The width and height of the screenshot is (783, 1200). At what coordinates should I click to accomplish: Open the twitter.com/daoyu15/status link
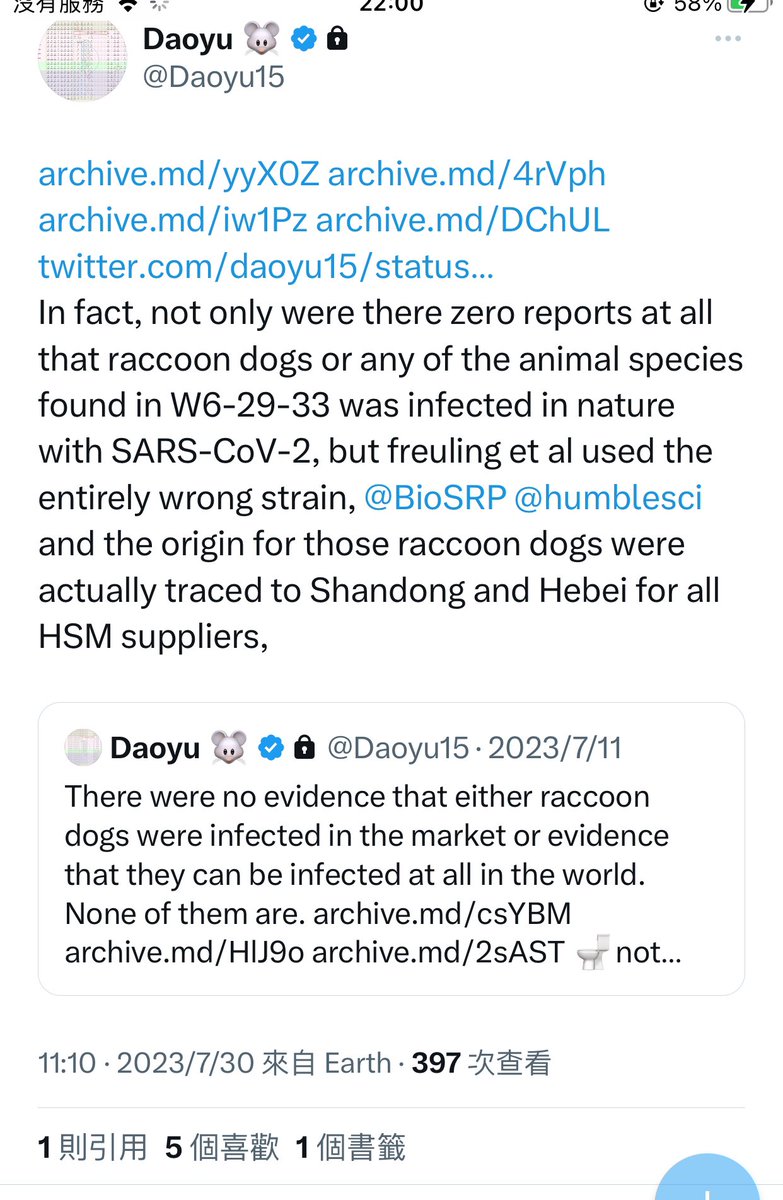point(267,267)
